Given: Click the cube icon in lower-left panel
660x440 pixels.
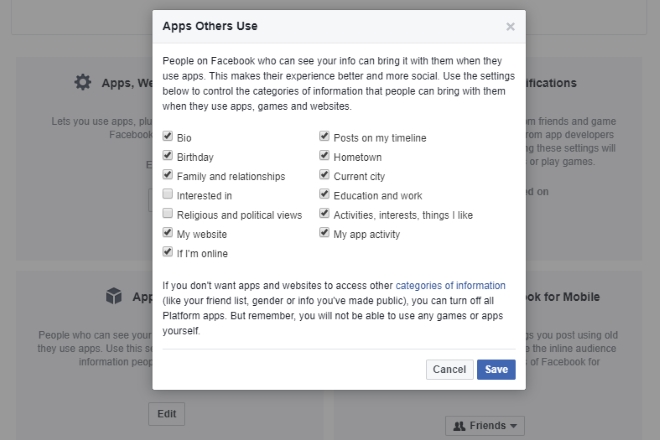Looking at the screenshot, I should click(x=113, y=296).
